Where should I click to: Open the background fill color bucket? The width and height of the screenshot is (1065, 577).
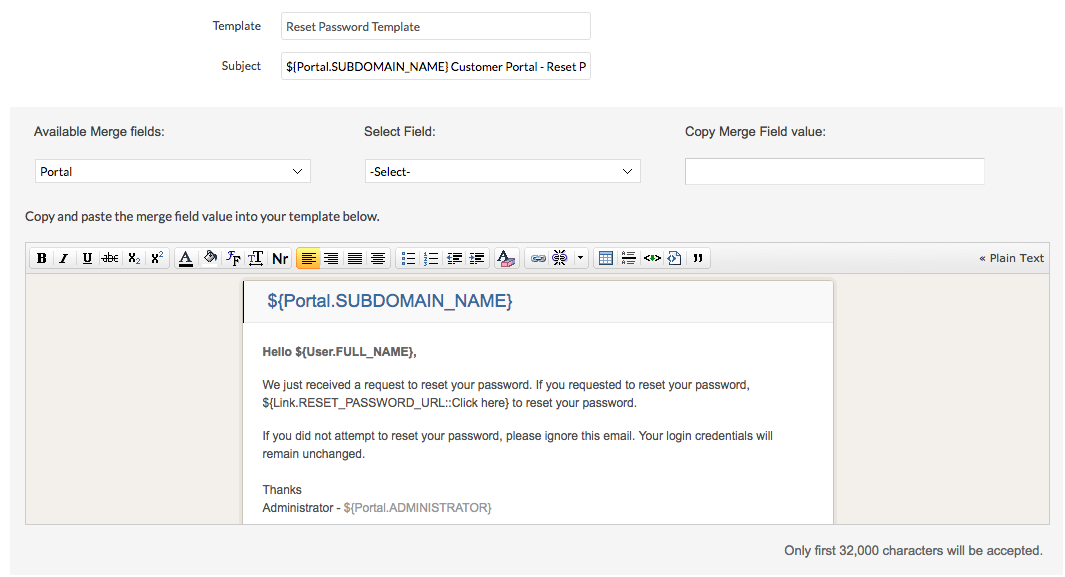210,258
